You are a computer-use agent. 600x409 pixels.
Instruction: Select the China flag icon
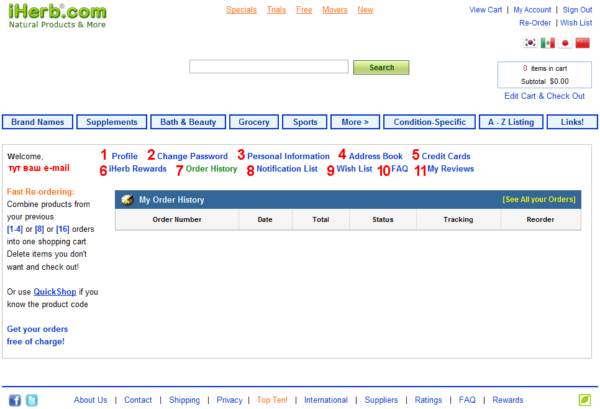[582, 43]
